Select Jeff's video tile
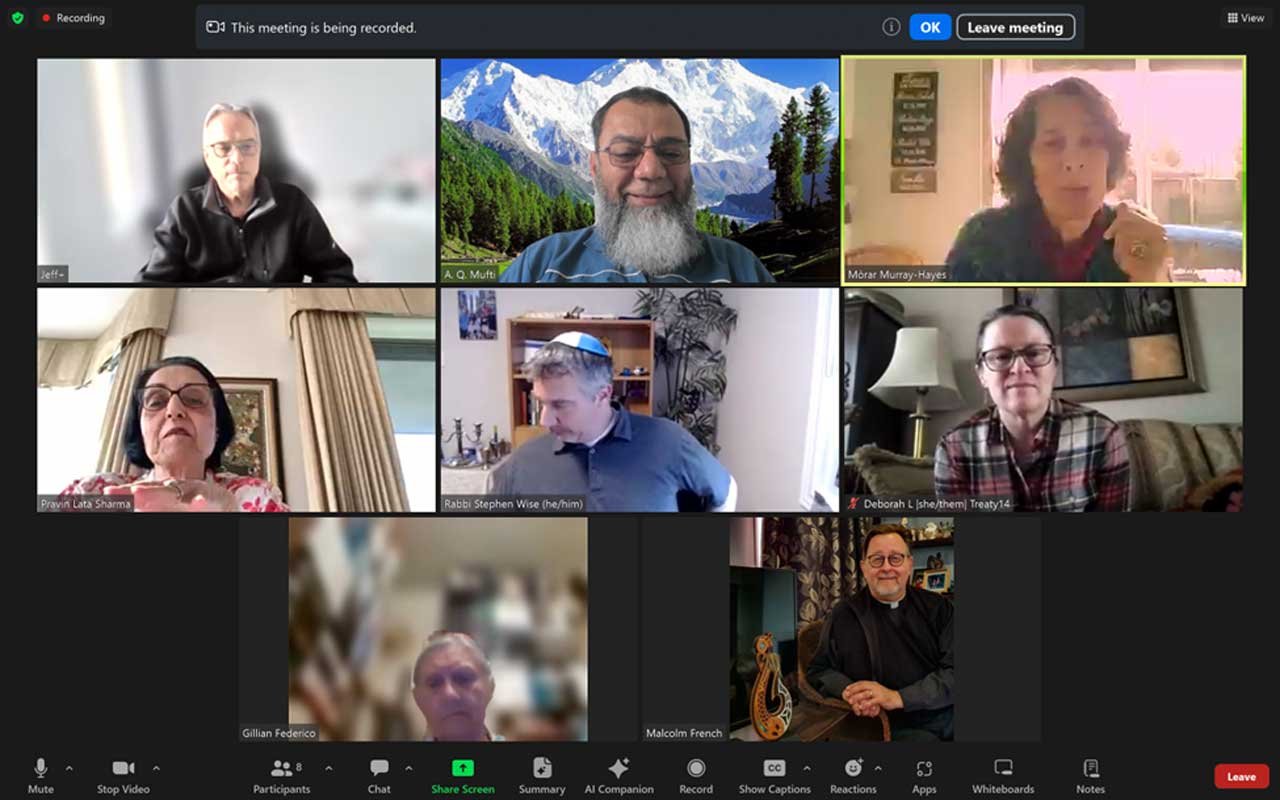 click(235, 168)
